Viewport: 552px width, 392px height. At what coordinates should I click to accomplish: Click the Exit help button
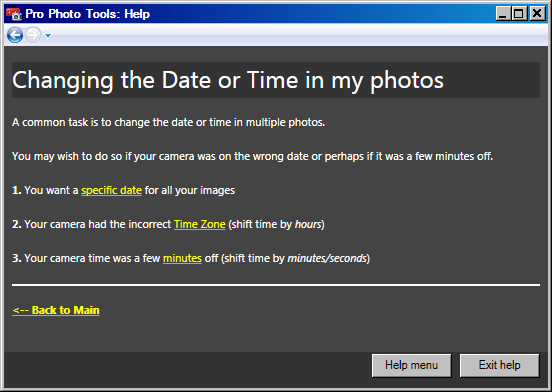tap(499, 365)
